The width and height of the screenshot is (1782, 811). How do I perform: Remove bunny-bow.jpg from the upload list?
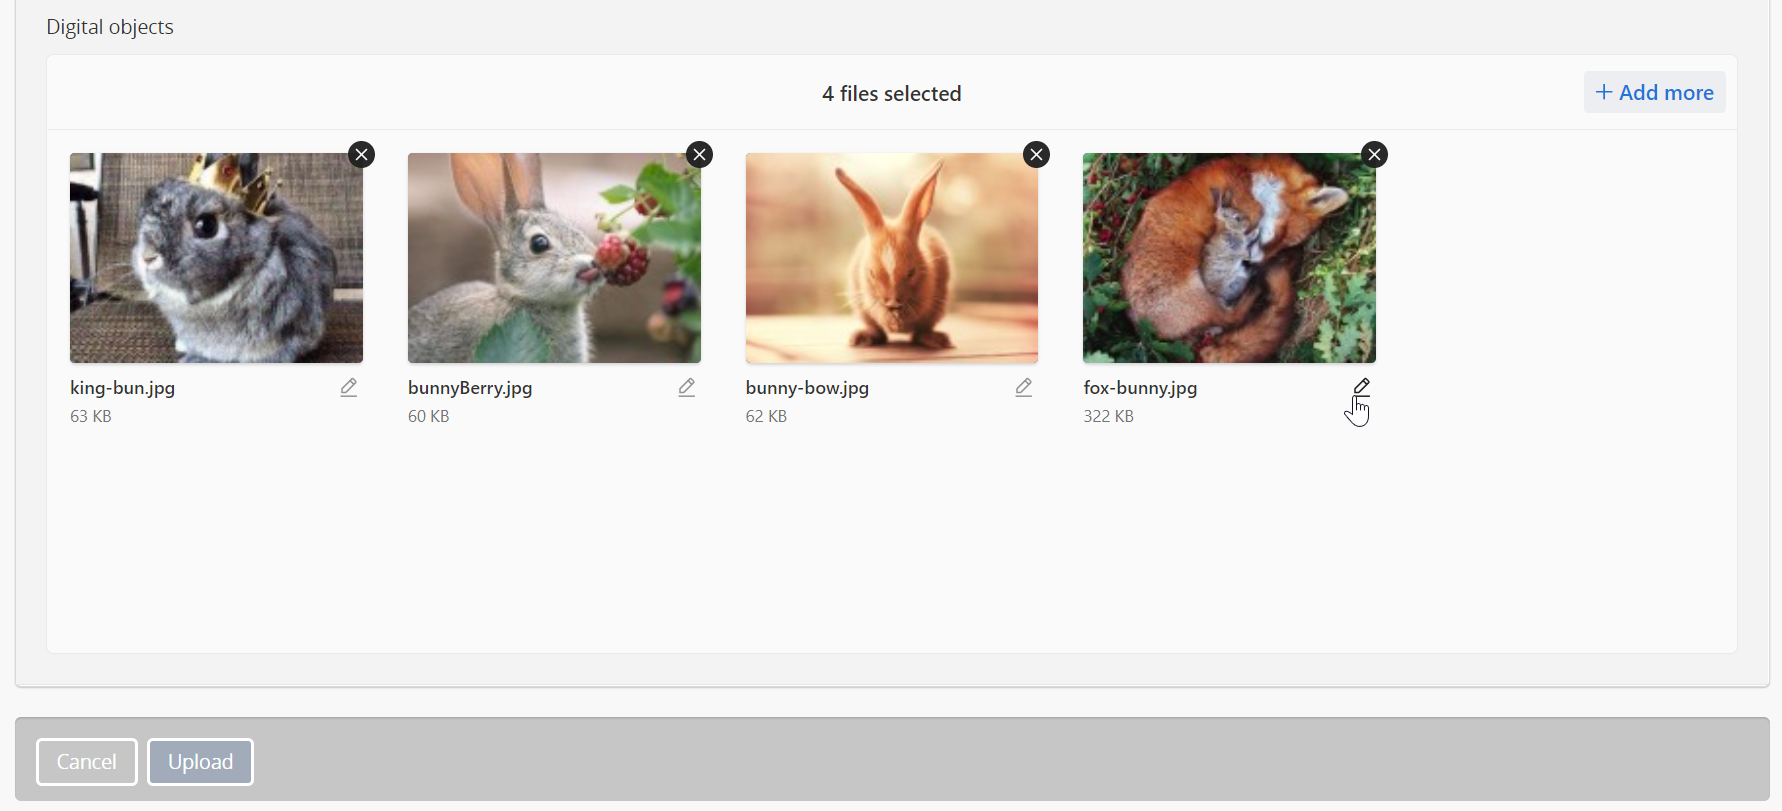pyautogui.click(x=1036, y=155)
